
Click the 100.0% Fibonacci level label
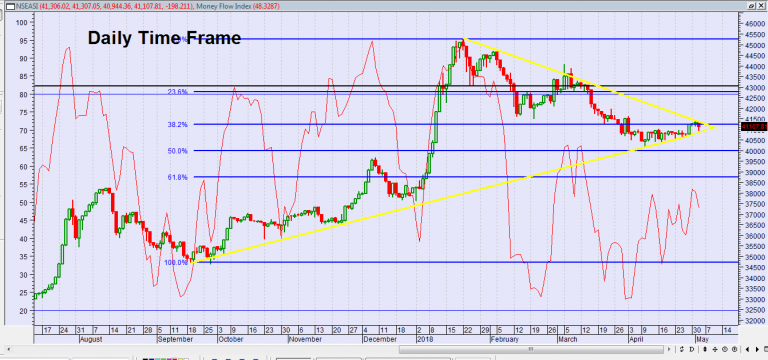pos(176,263)
